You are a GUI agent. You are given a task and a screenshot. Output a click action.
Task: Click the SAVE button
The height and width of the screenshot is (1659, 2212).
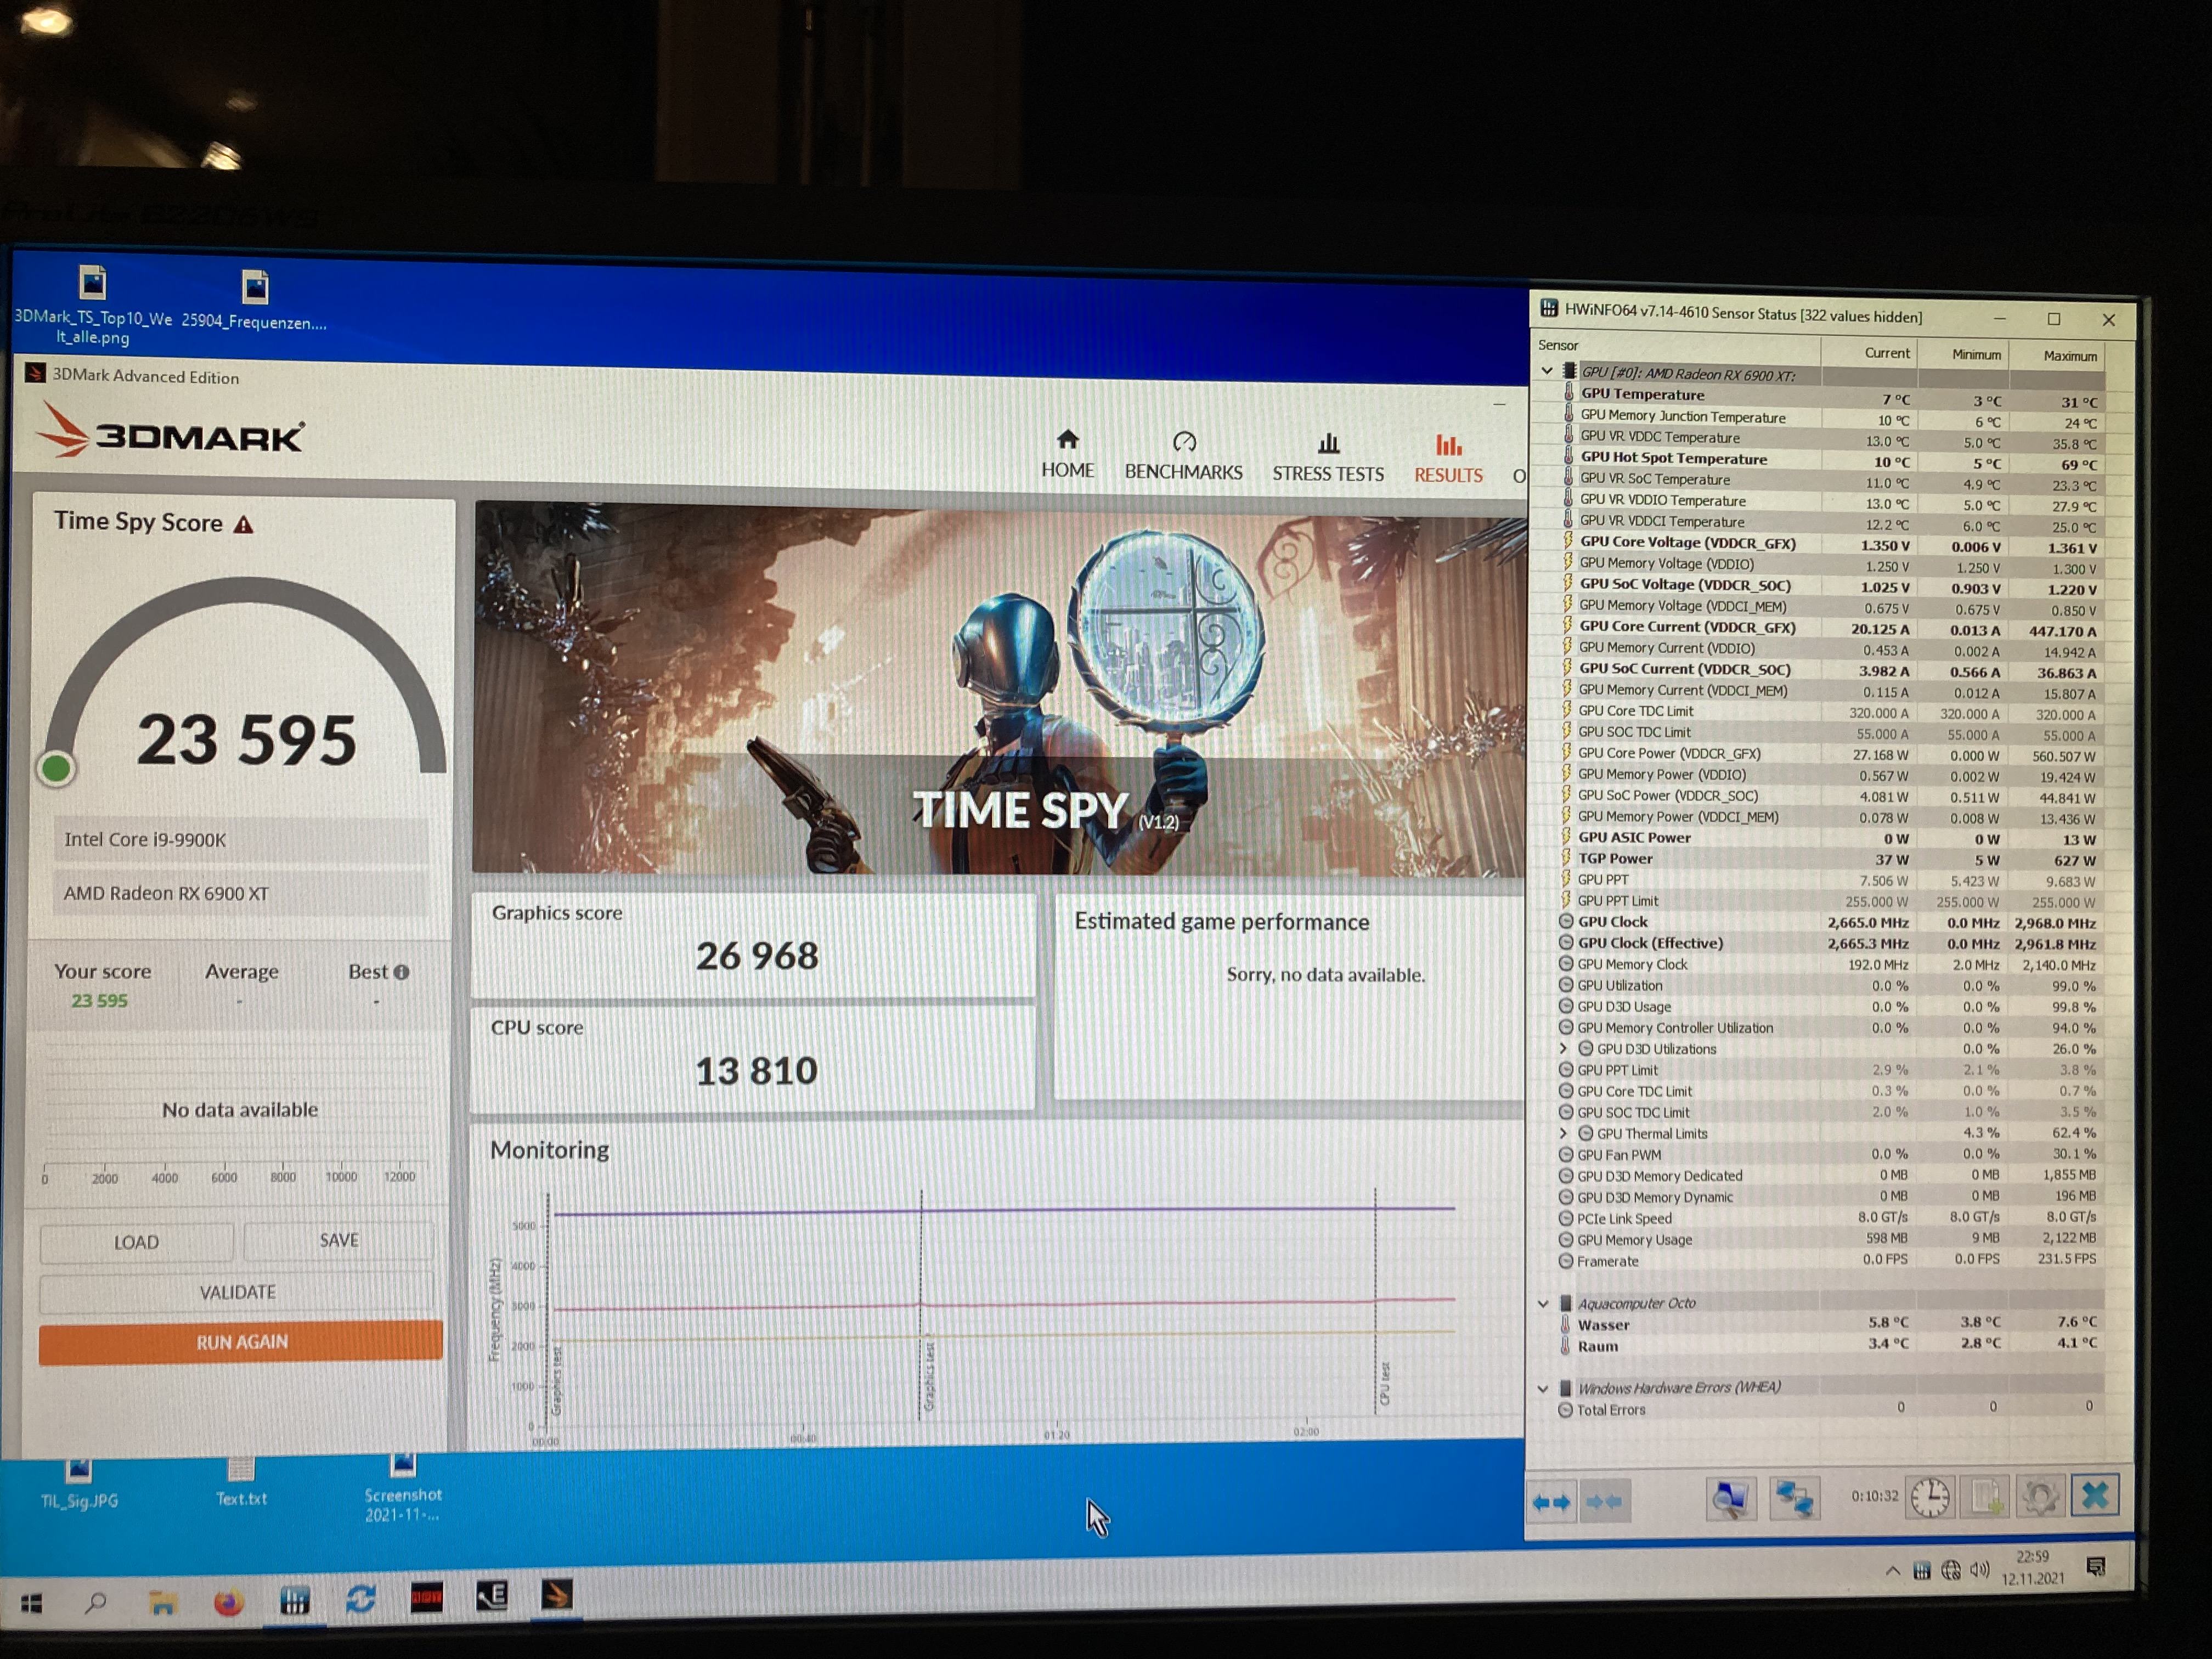coord(339,1240)
